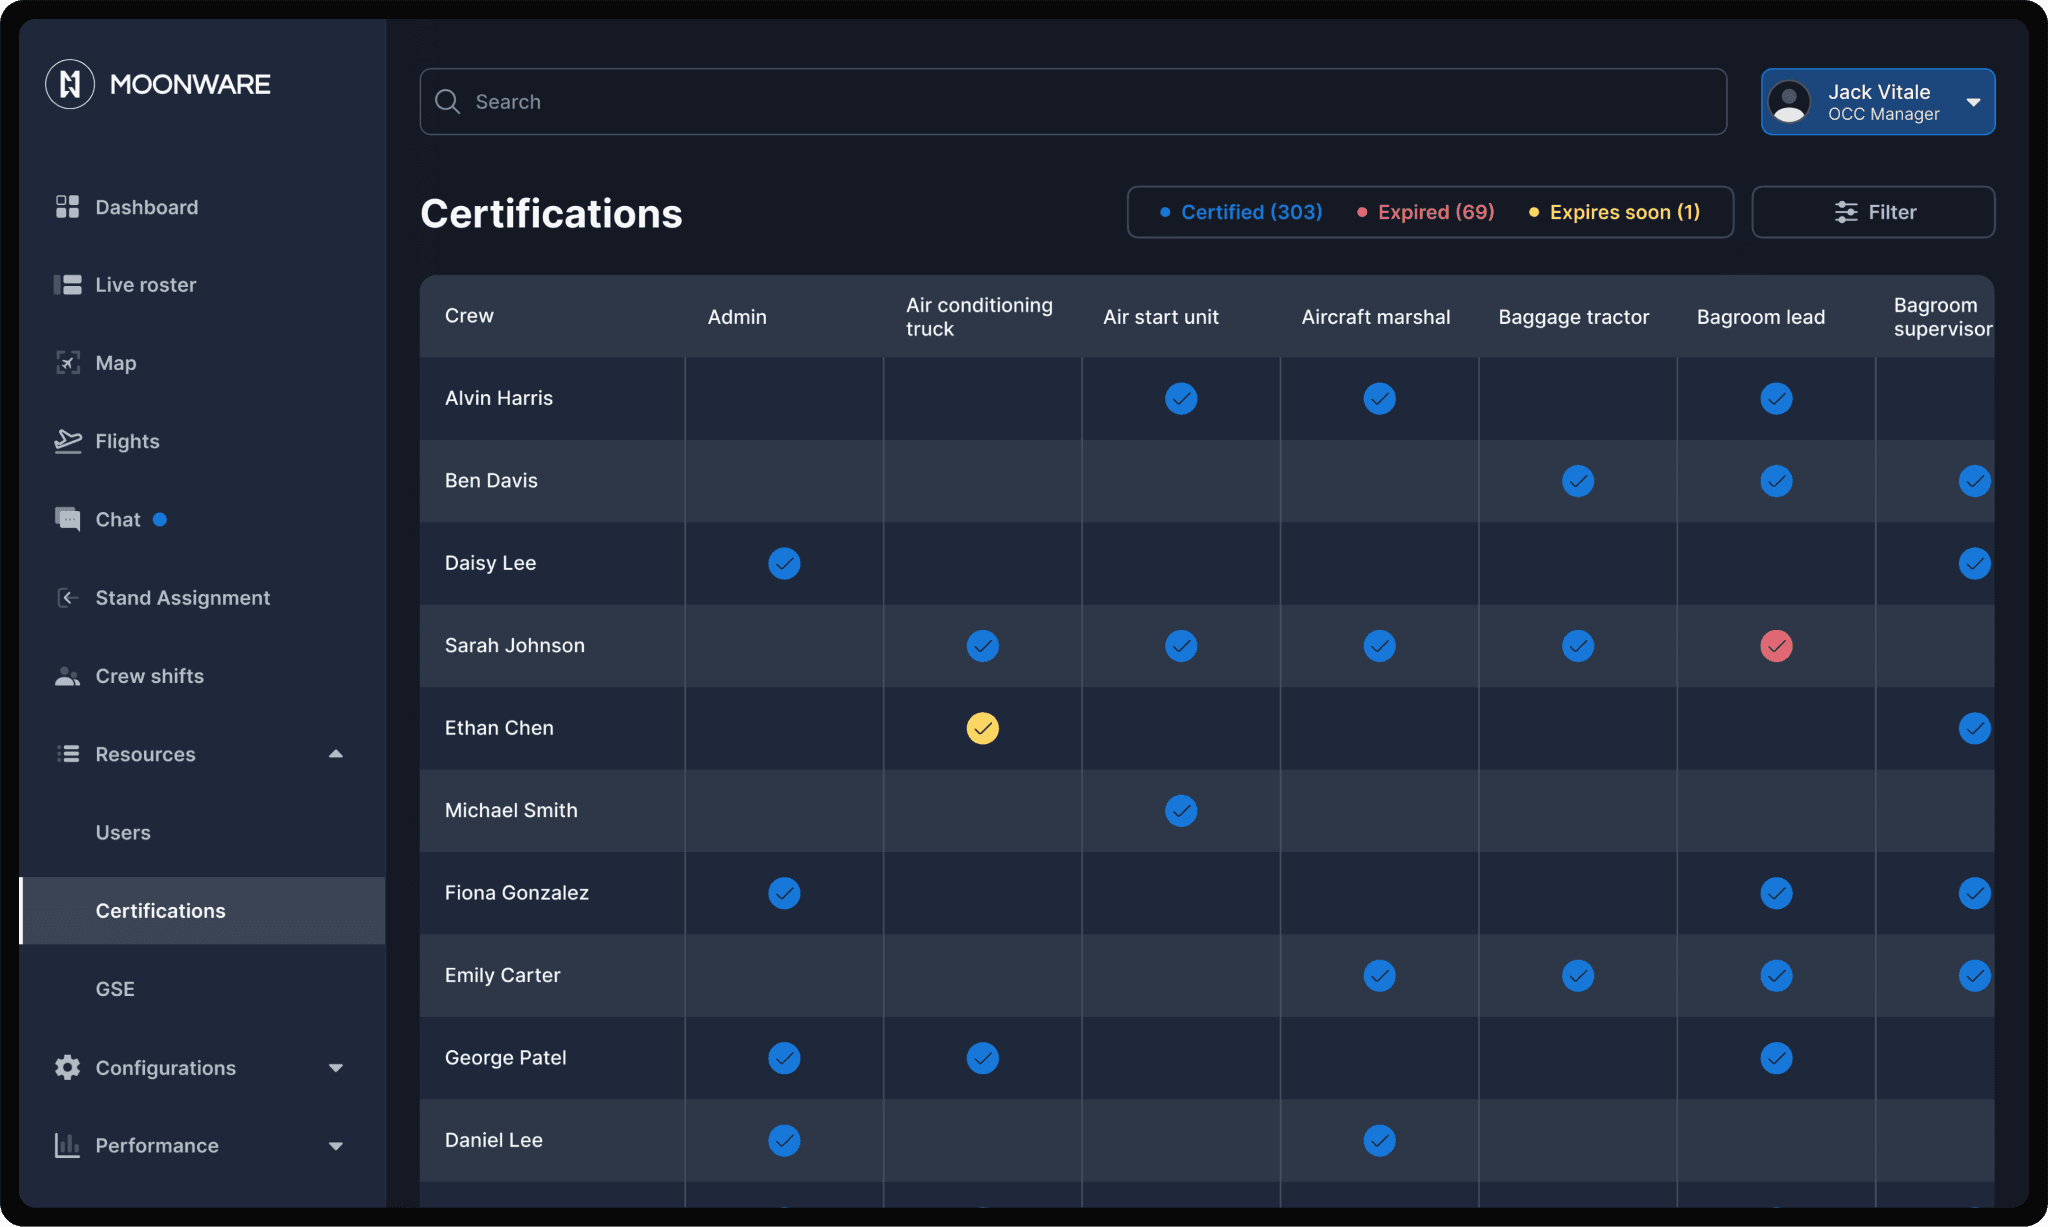Viewport: 2048px width, 1227px height.
Task: Filter by the yellow Expires soon indicator
Action: pyautogui.click(x=1614, y=212)
